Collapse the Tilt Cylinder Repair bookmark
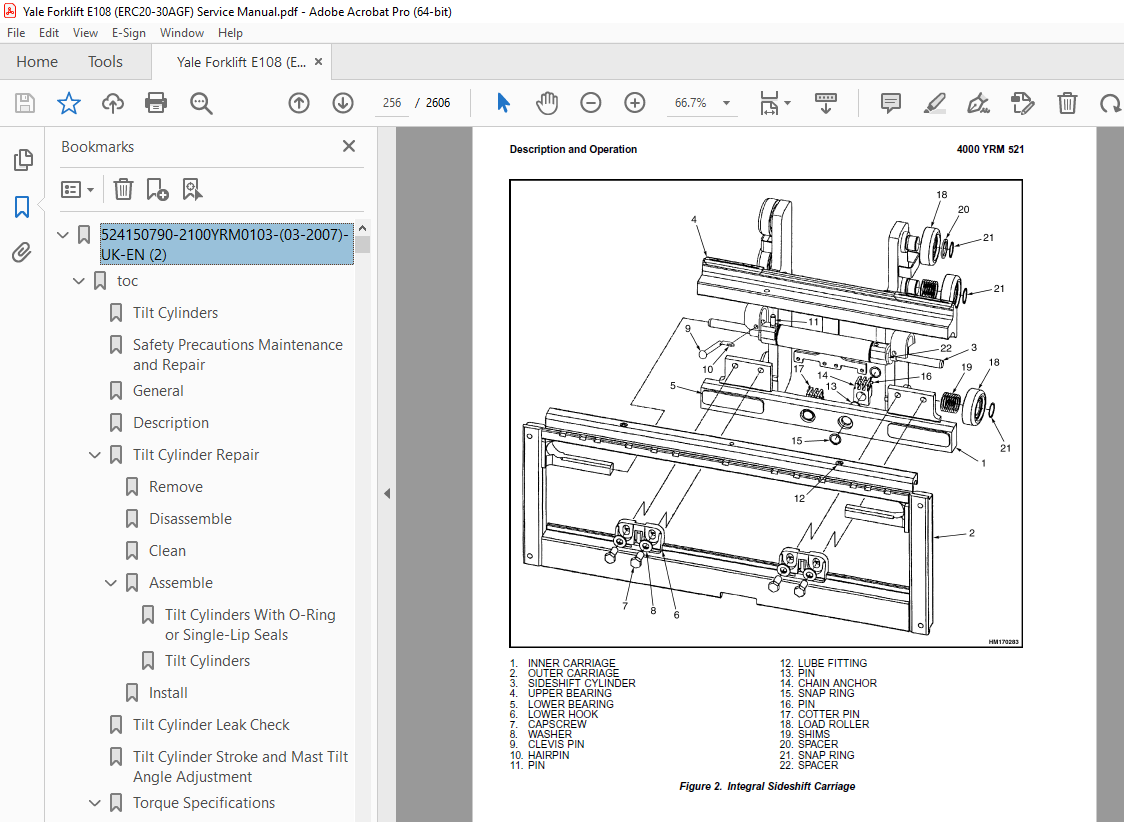The height and width of the screenshot is (822, 1124). click(x=95, y=455)
